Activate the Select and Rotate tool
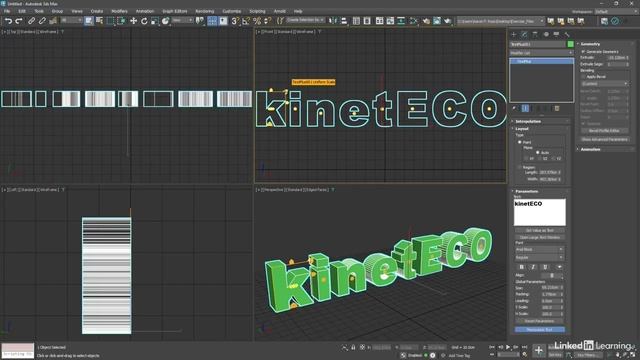Image resolution: width=640 pixels, height=360 pixels. point(144,21)
